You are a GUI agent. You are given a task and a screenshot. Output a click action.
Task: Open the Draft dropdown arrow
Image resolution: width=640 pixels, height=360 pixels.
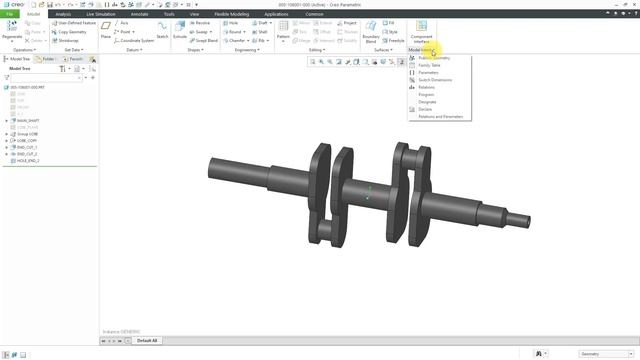pos(271,23)
